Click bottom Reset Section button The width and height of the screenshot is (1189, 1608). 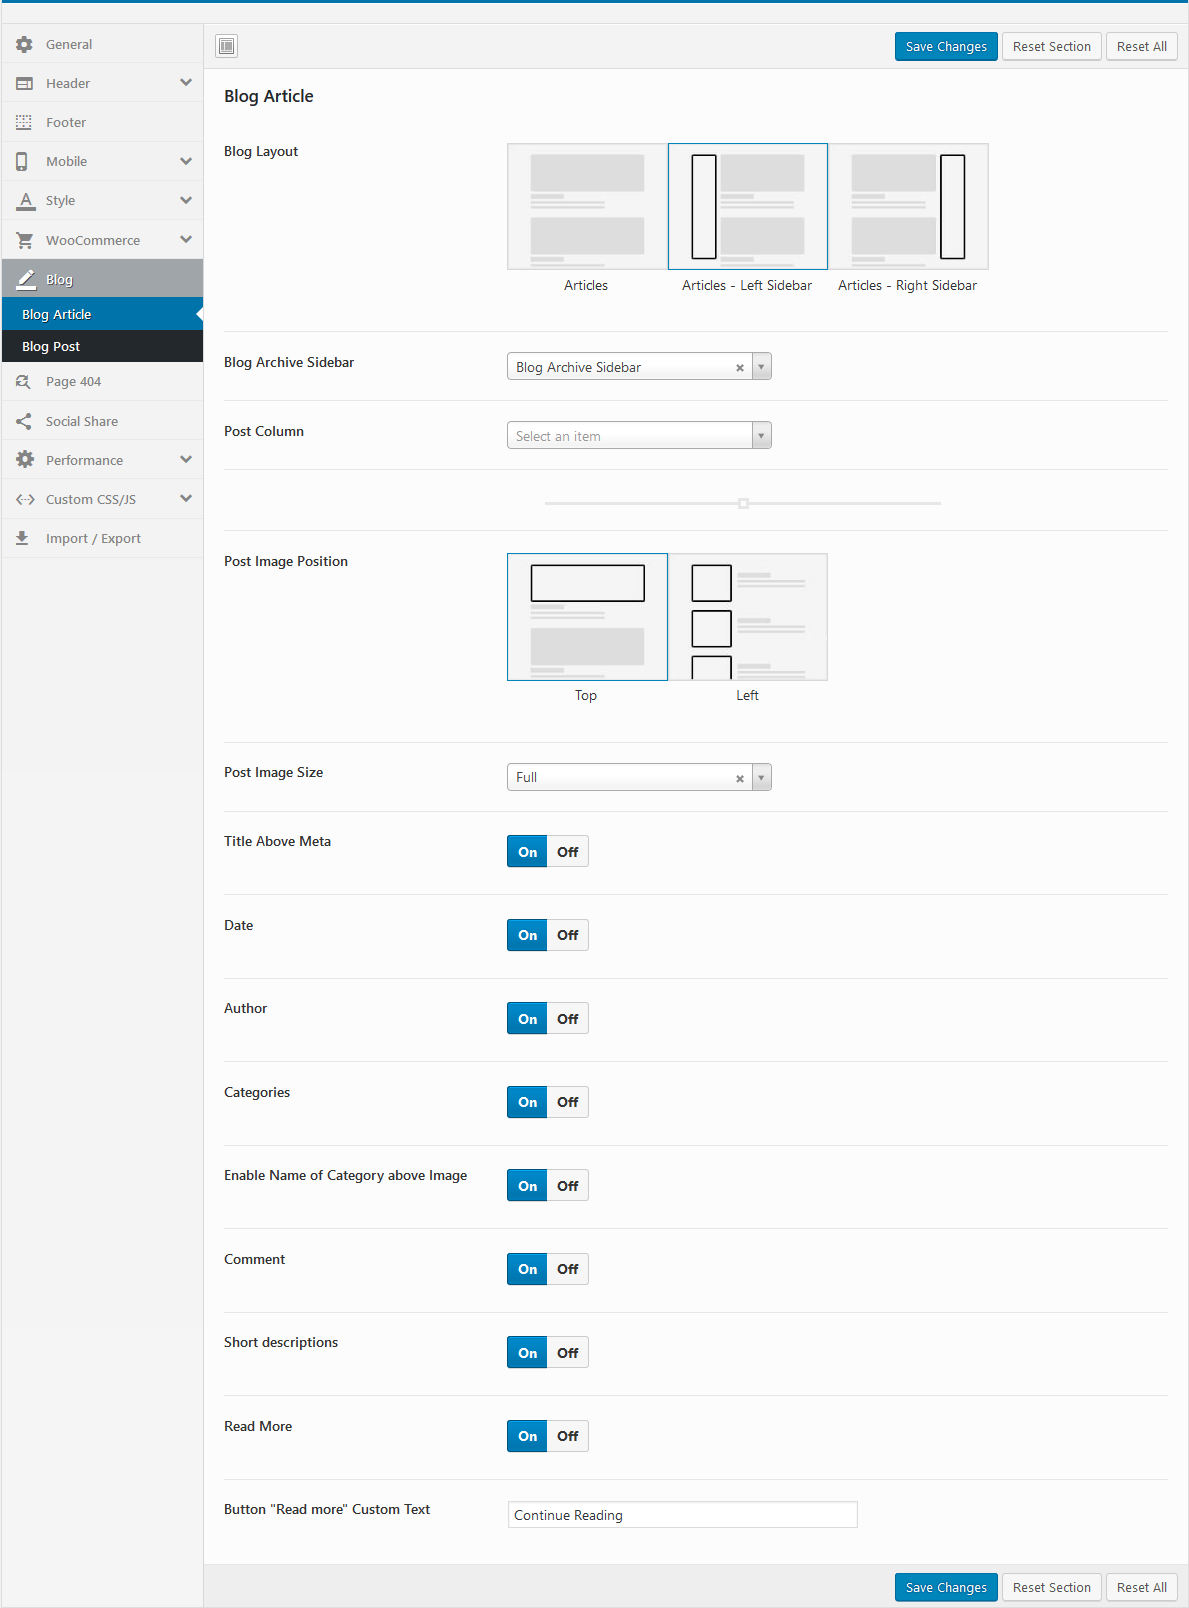pos(1052,1587)
